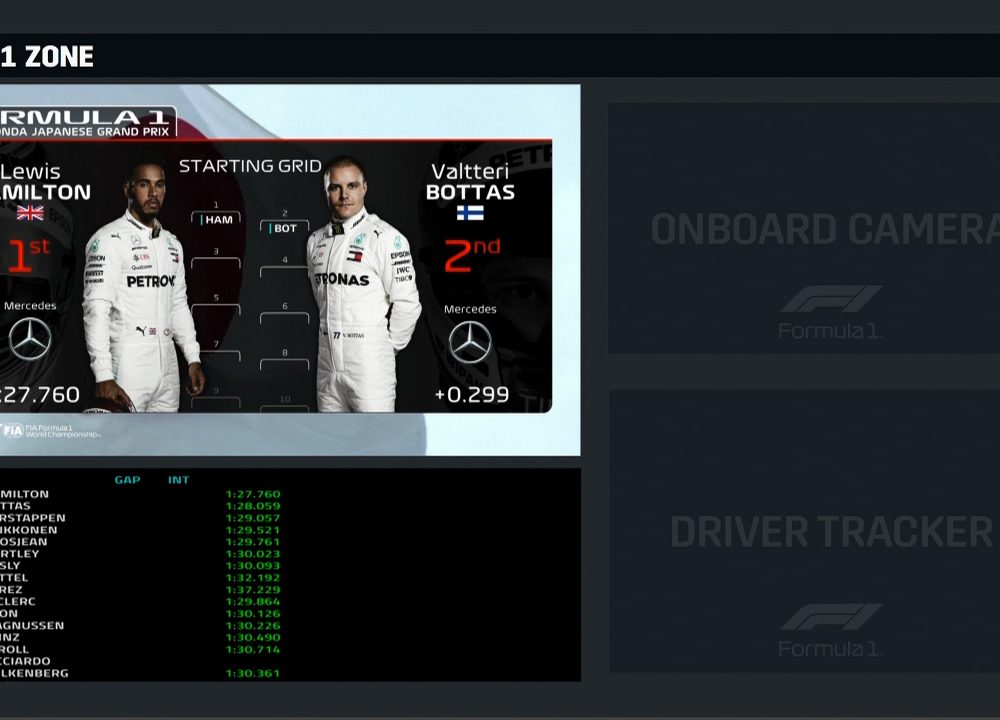
Task: Click the 1:30.714 lap time
Action: (x=253, y=649)
